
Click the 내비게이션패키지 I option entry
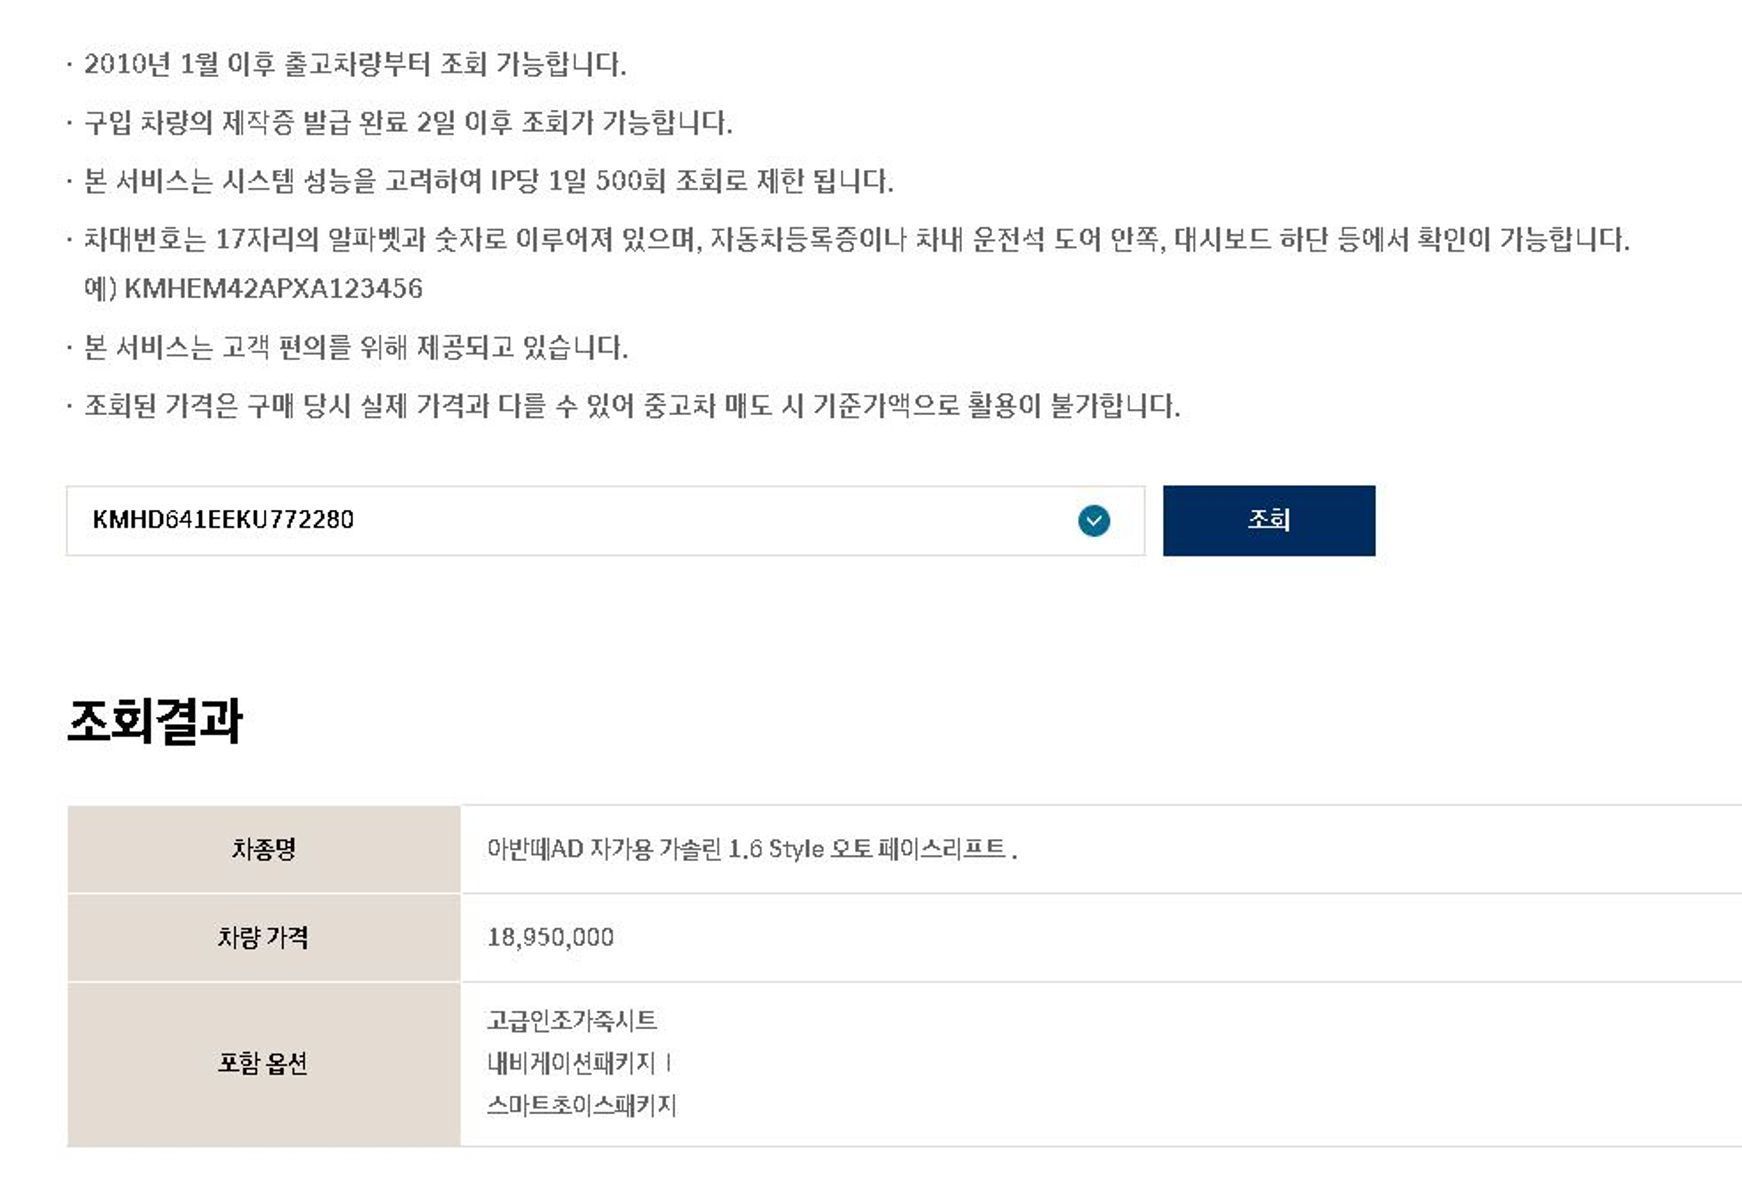click(580, 1063)
